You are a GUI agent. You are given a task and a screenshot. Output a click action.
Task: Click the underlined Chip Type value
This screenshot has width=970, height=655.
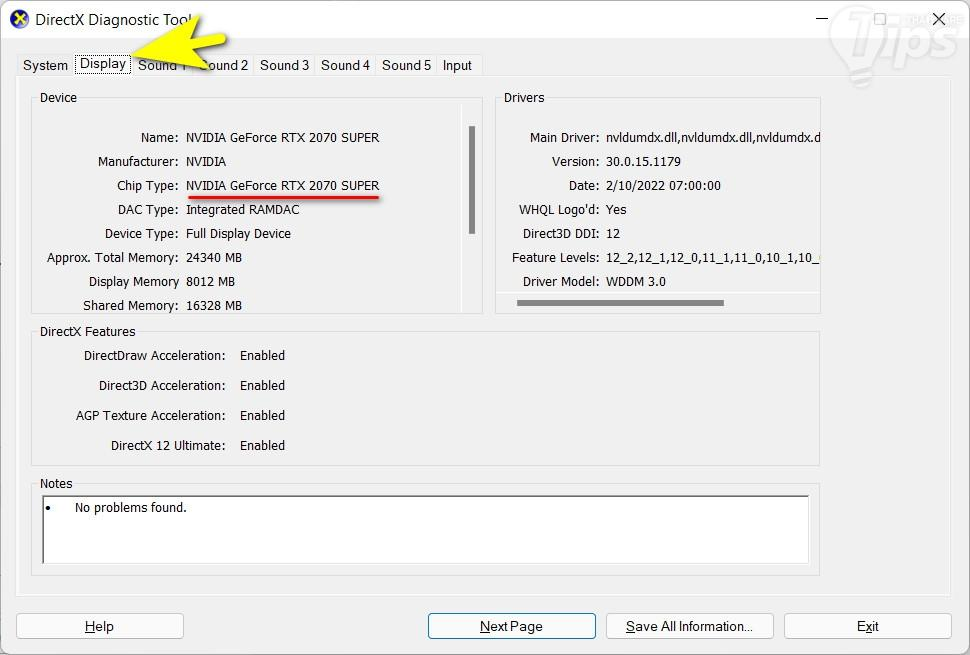coord(283,186)
